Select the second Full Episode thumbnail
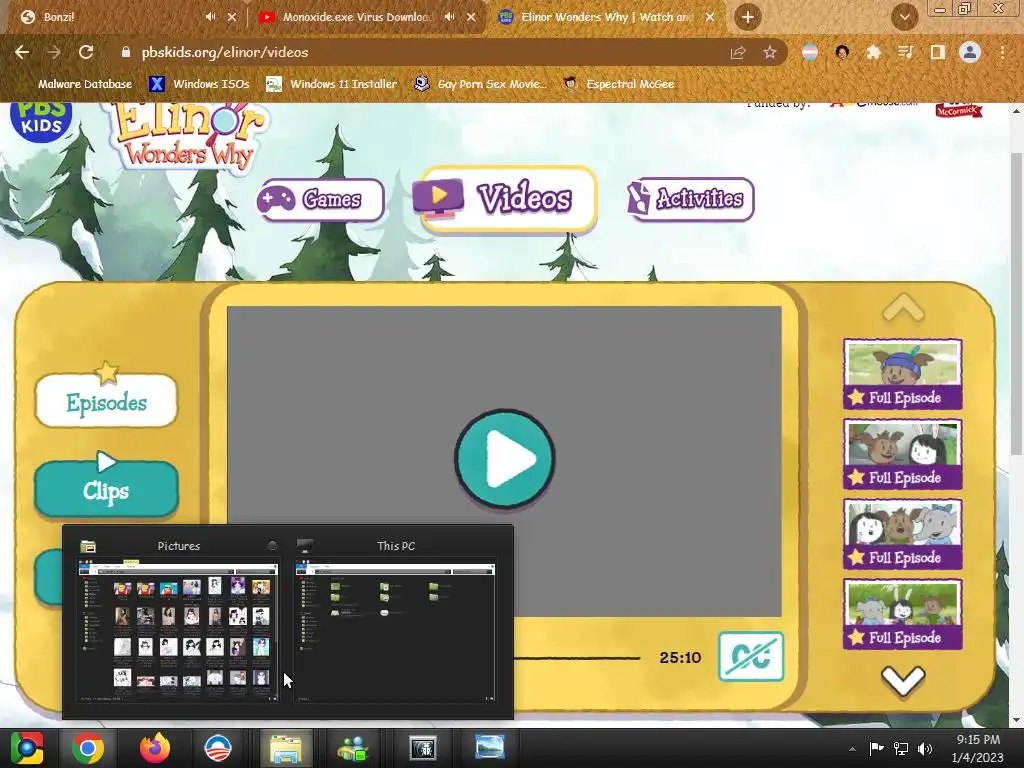The image size is (1024, 768). click(x=903, y=454)
